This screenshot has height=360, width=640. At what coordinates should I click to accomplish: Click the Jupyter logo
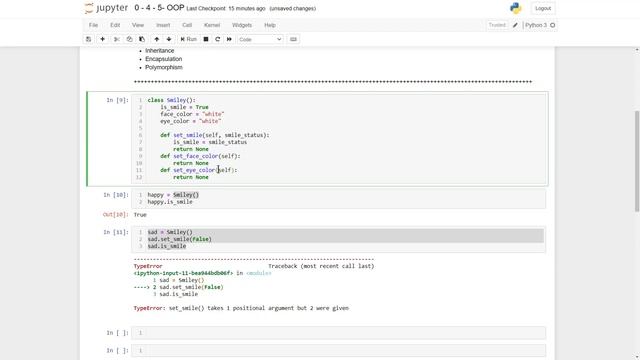point(106,8)
